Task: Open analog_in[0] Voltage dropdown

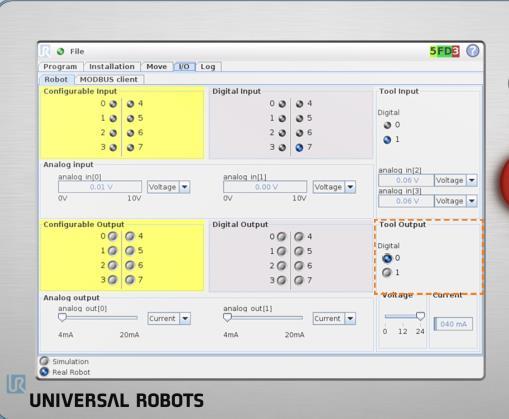Action: [x=169, y=187]
